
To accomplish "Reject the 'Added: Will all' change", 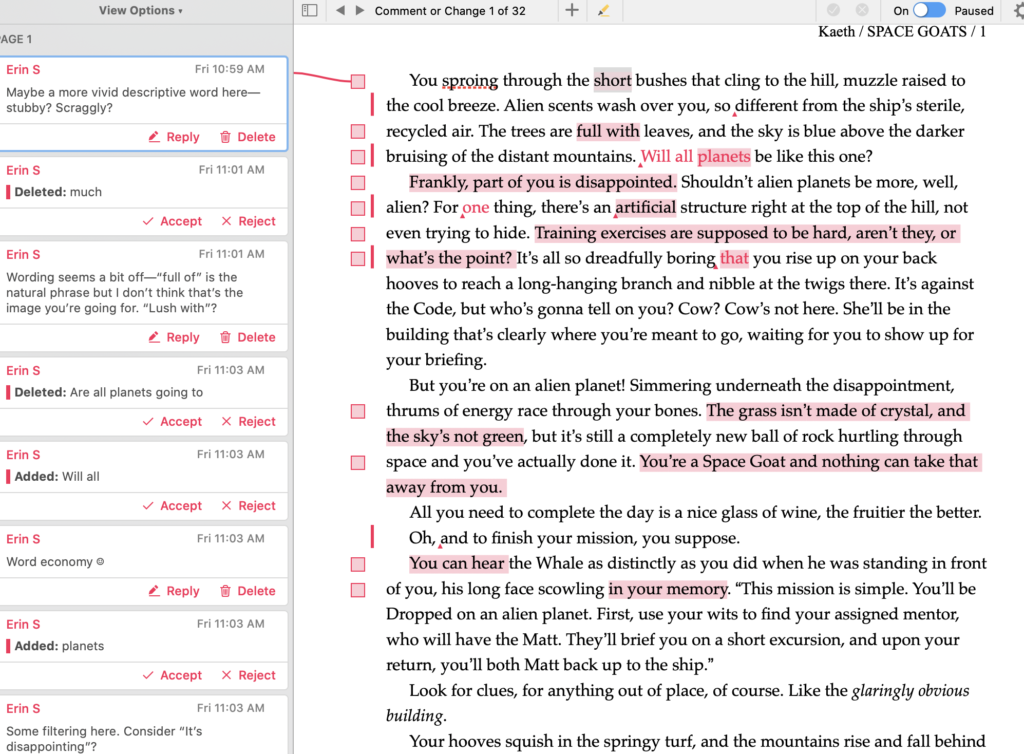I will tap(248, 506).
